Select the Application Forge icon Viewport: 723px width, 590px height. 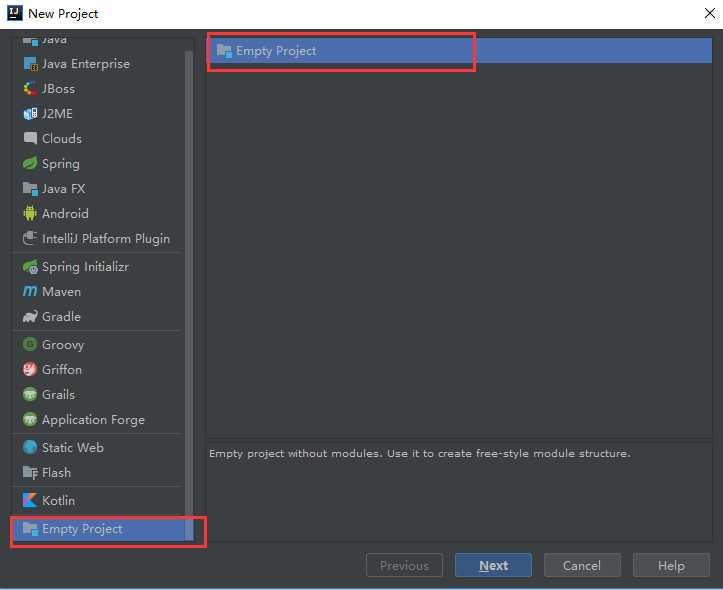30,419
